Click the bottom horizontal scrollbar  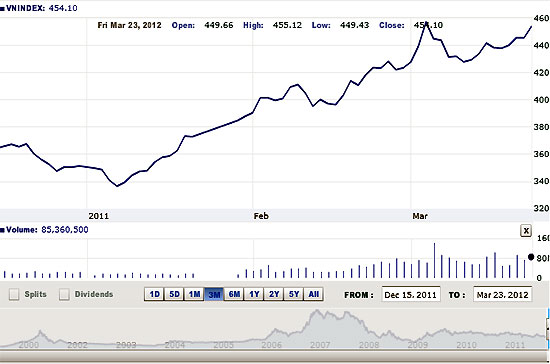coord(272,356)
